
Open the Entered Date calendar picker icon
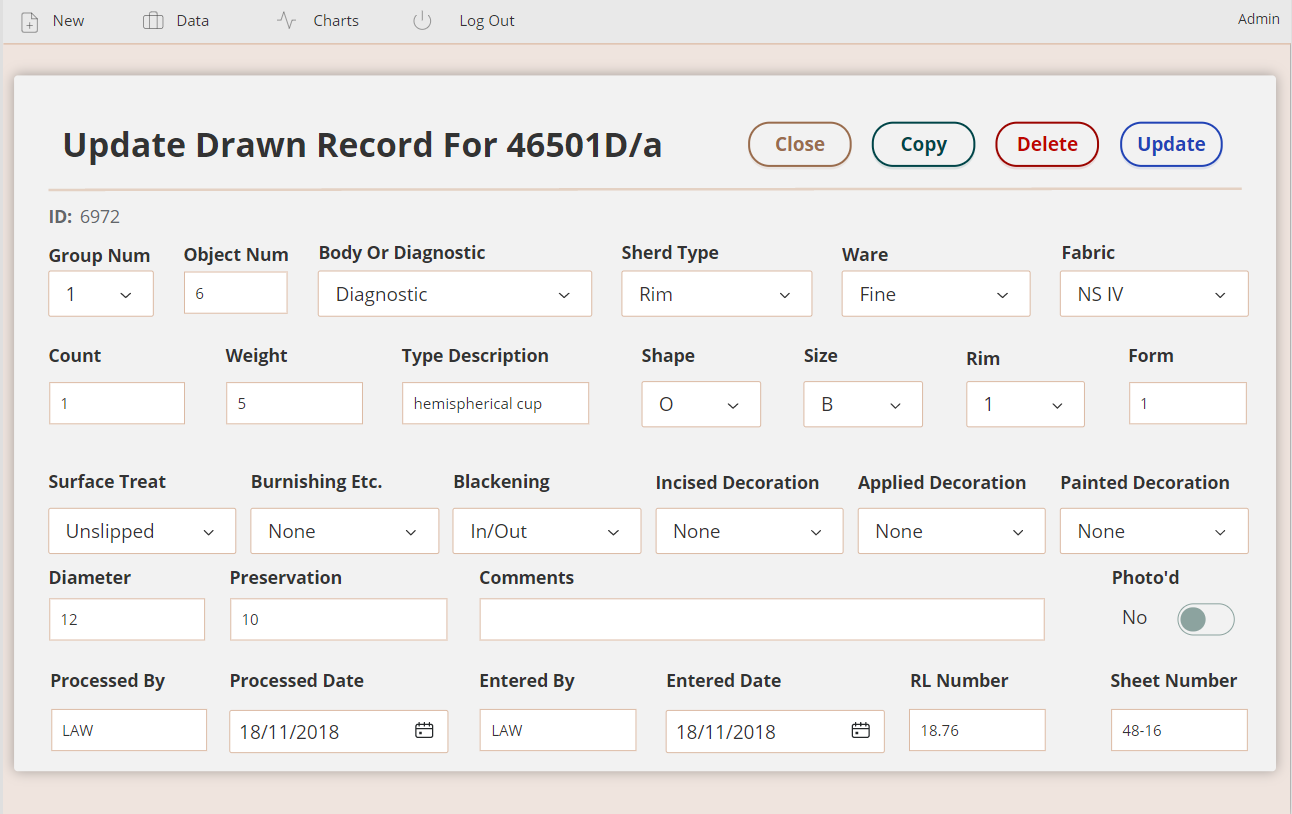click(x=860, y=731)
